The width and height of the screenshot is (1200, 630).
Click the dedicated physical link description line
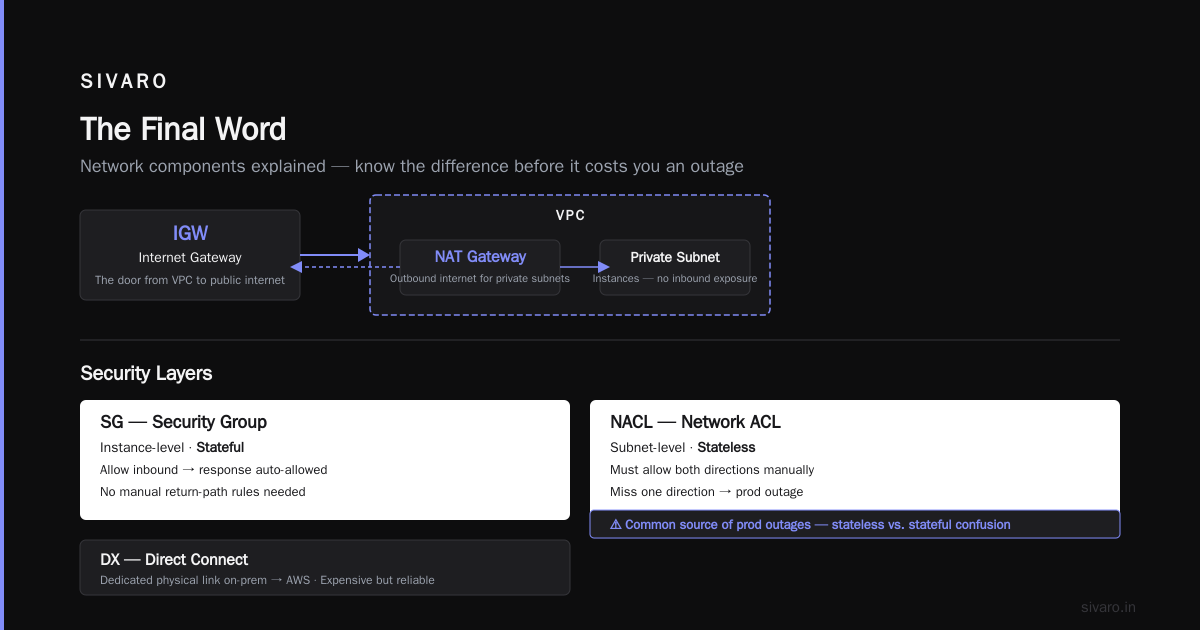[267, 580]
